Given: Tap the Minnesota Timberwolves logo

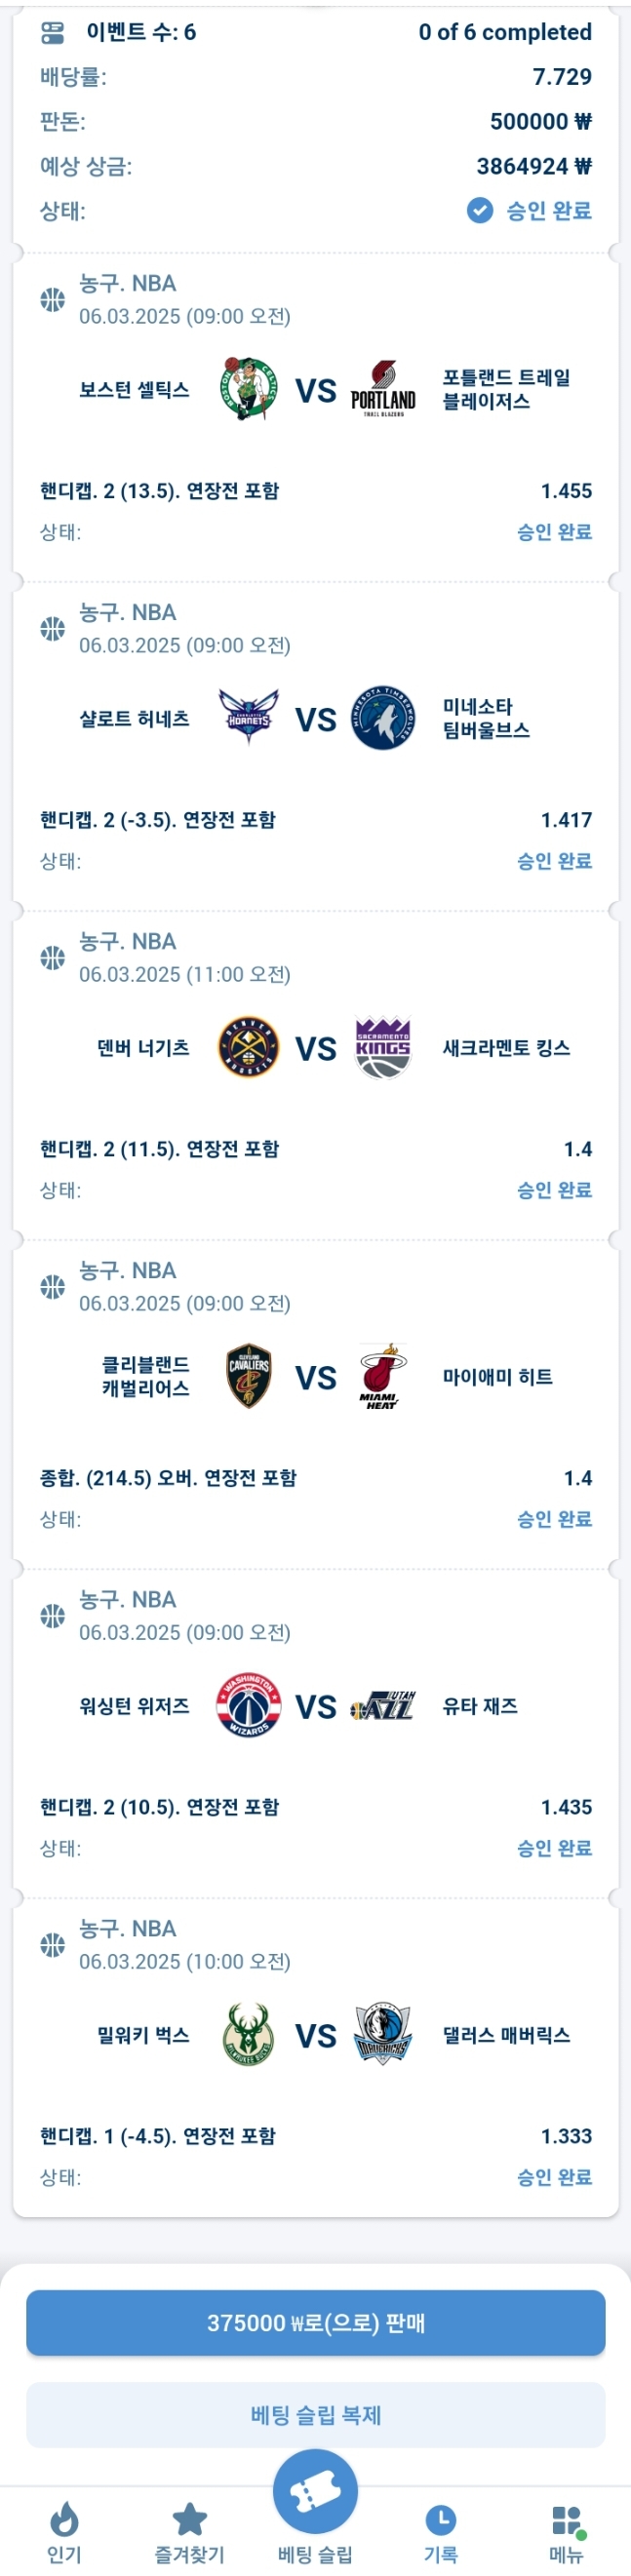Looking at the screenshot, I should (383, 718).
